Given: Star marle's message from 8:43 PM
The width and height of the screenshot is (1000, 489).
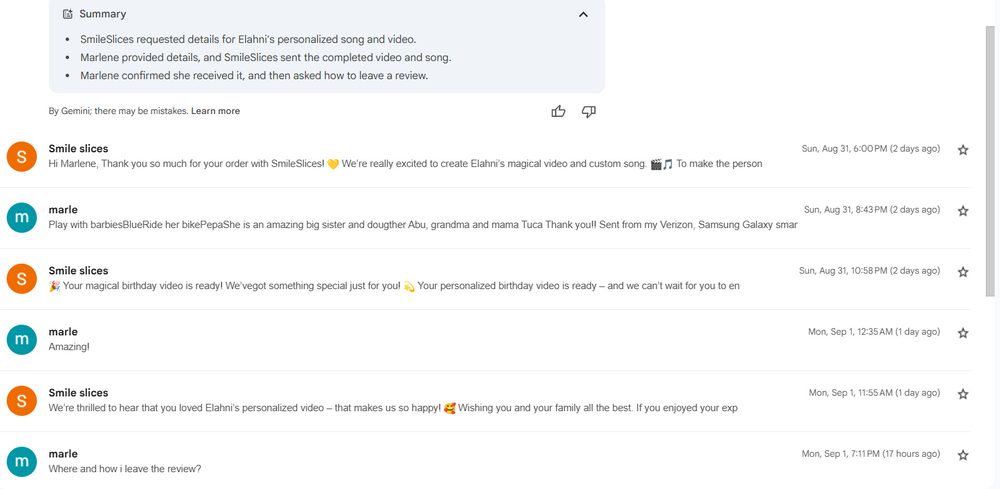Looking at the screenshot, I should (x=963, y=211).
